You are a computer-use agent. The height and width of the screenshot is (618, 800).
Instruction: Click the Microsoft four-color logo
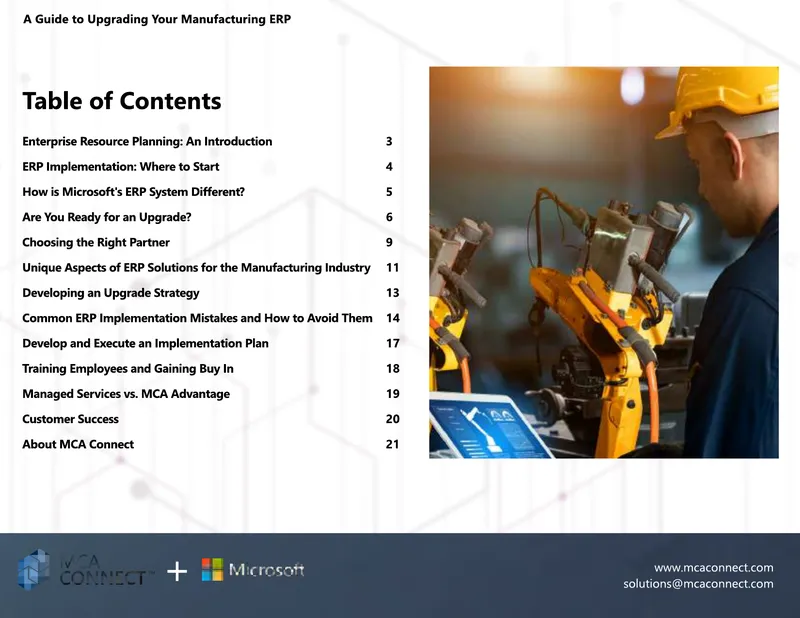[x=212, y=570]
